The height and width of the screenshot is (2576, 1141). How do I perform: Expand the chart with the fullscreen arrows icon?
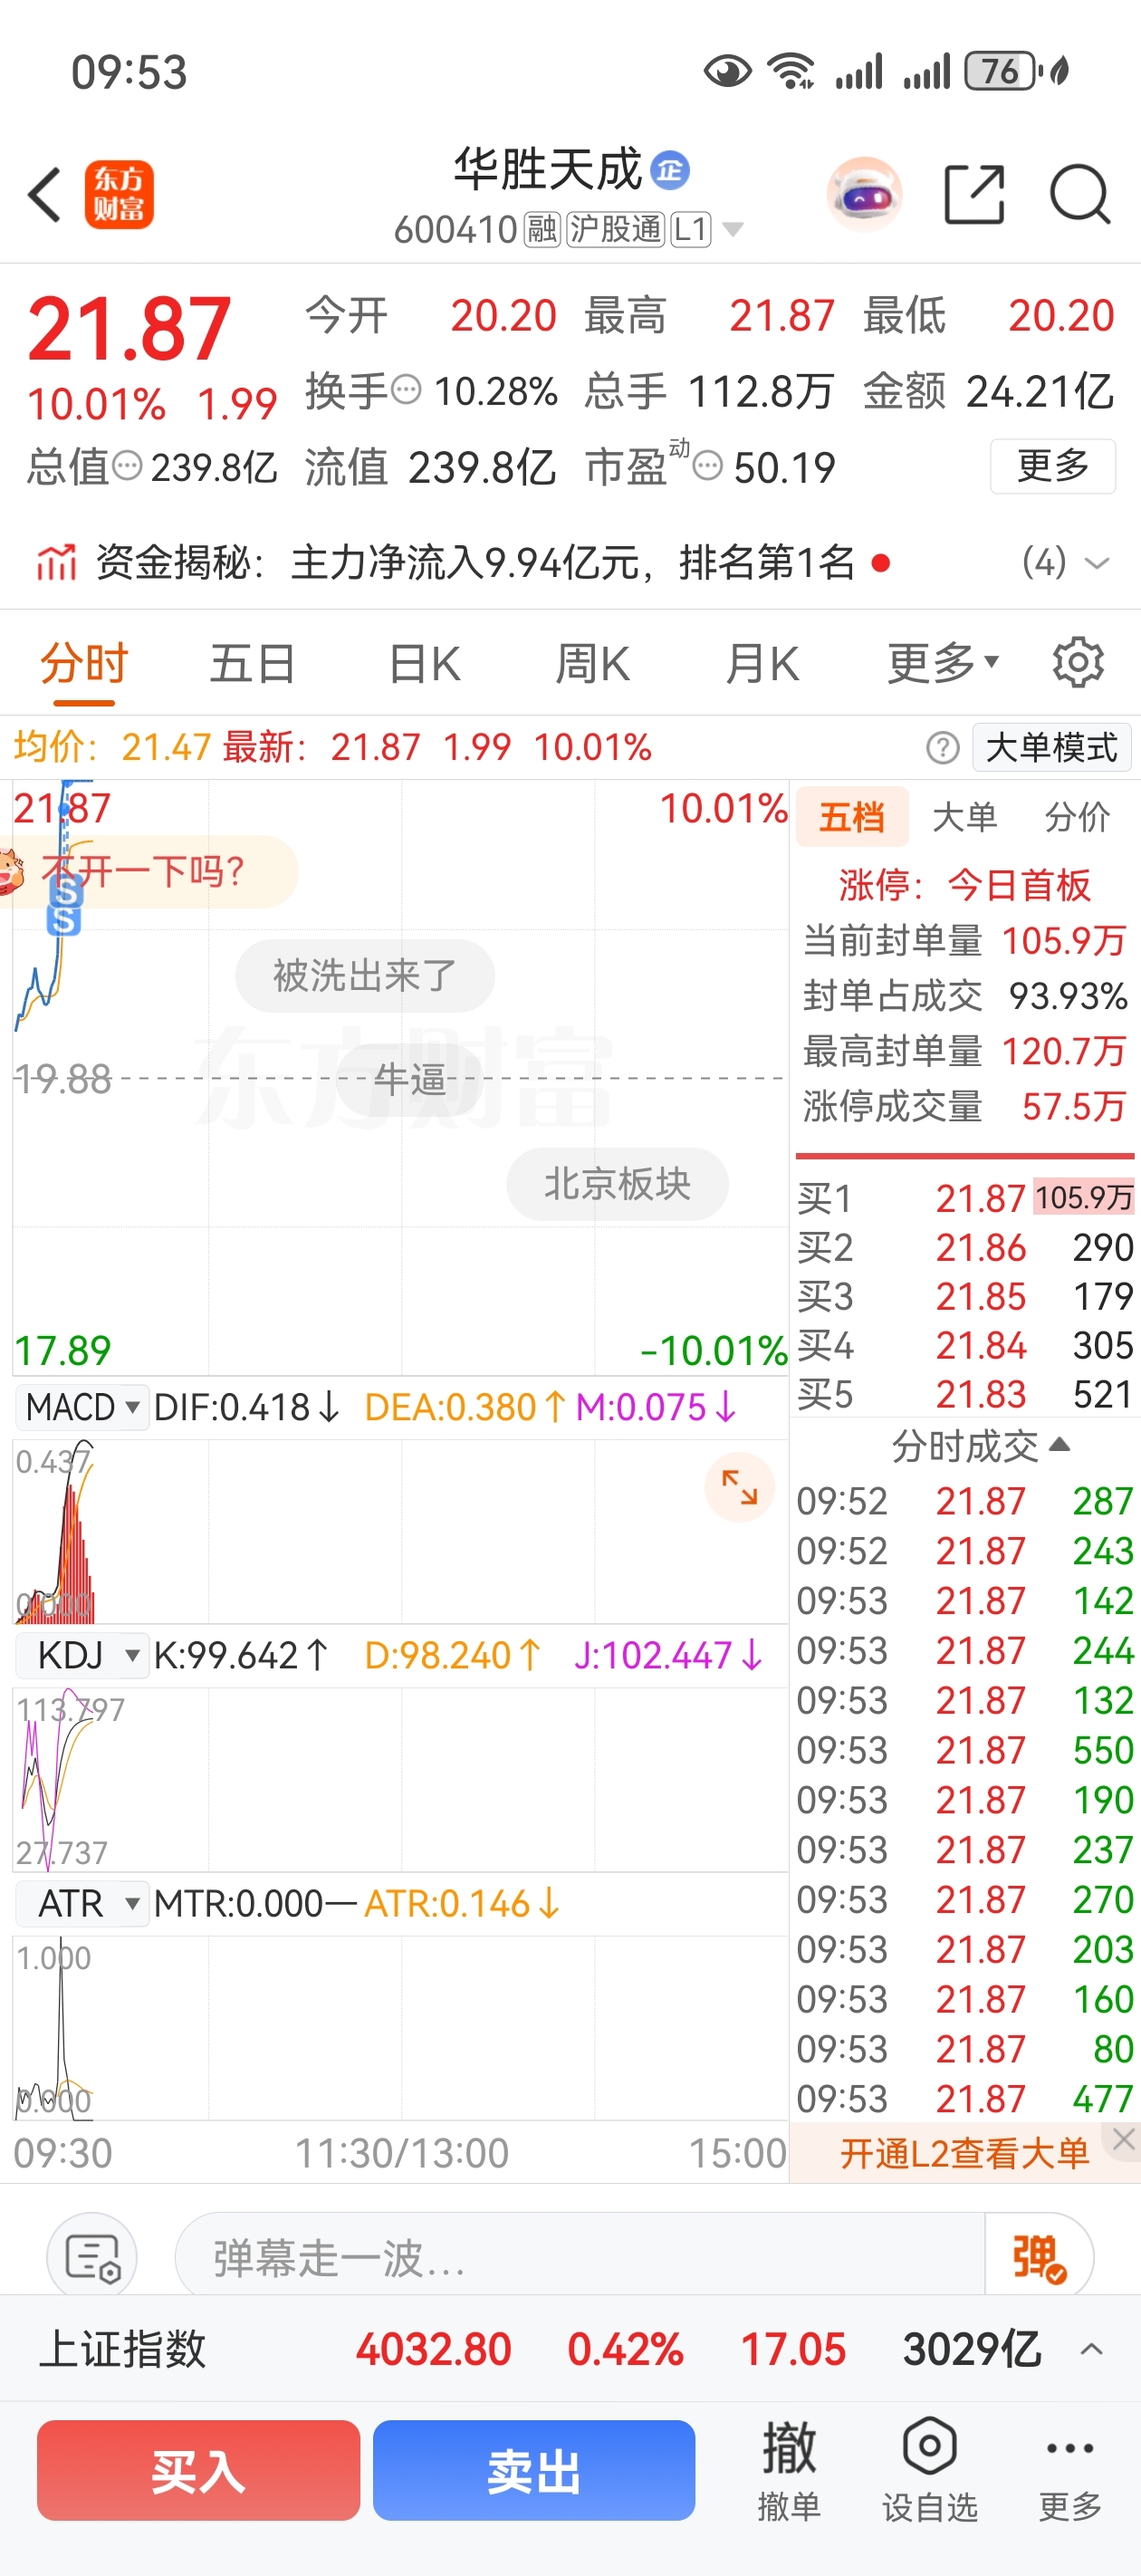pyautogui.click(x=740, y=1487)
